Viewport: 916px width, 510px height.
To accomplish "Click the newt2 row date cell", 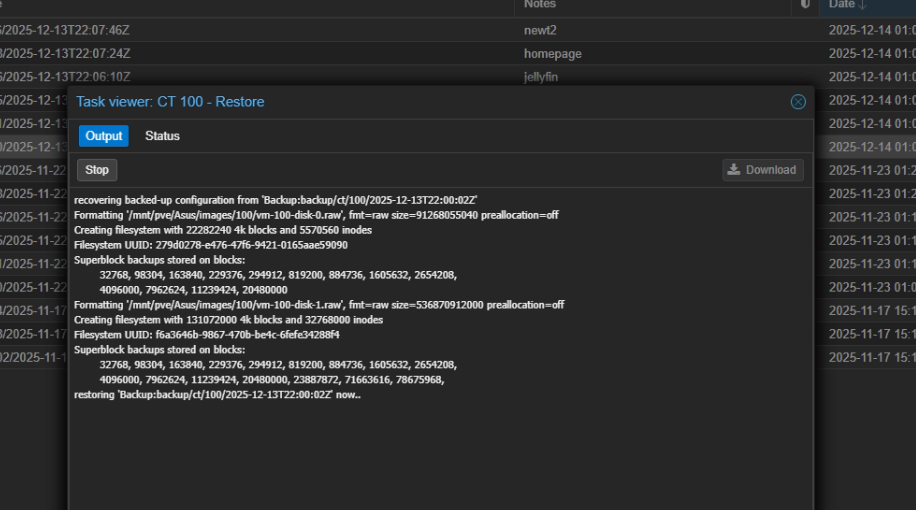I will (871, 30).
